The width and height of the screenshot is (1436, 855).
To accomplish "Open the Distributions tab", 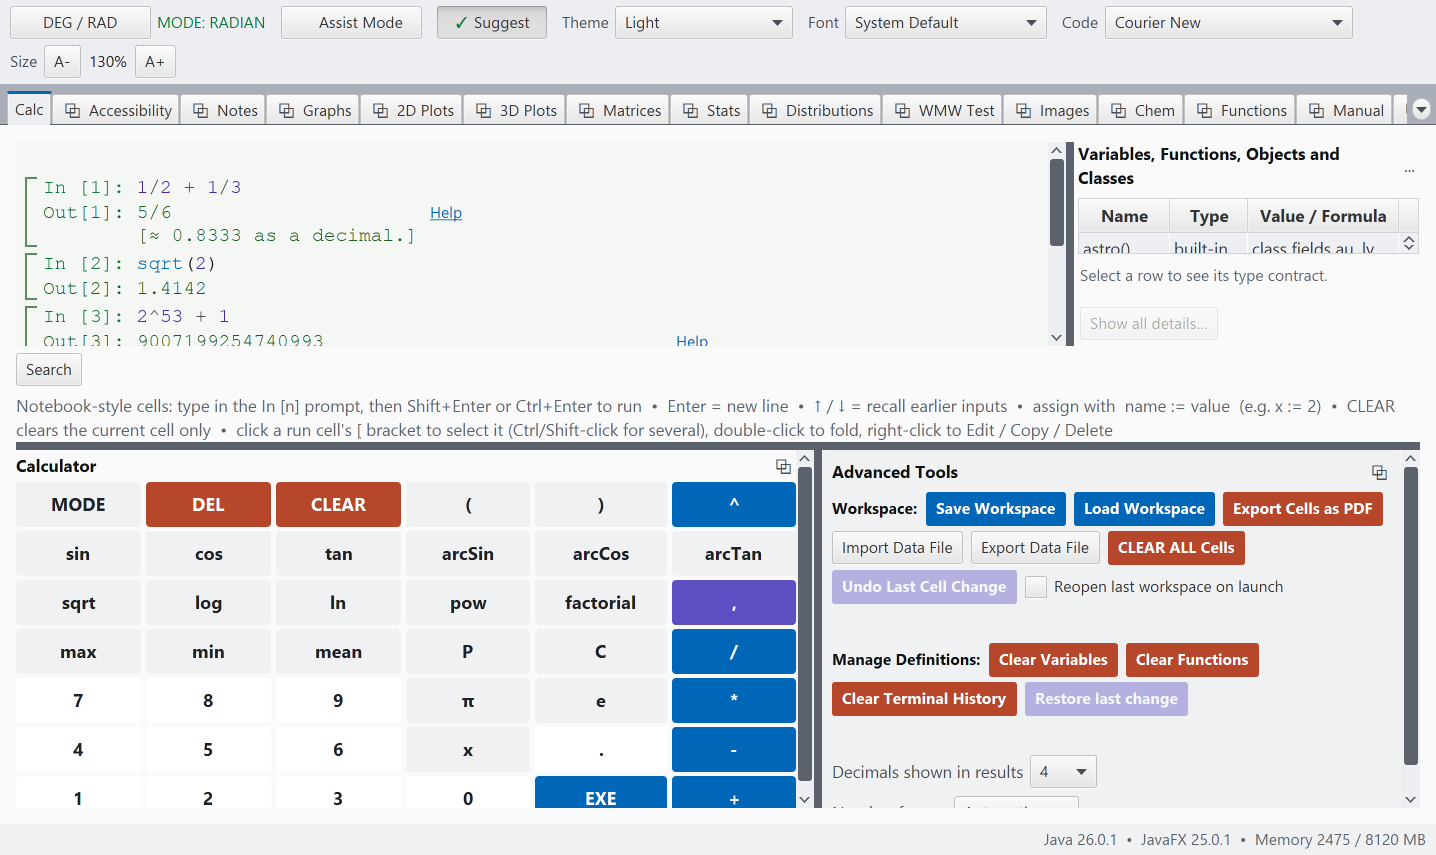I will (816, 110).
